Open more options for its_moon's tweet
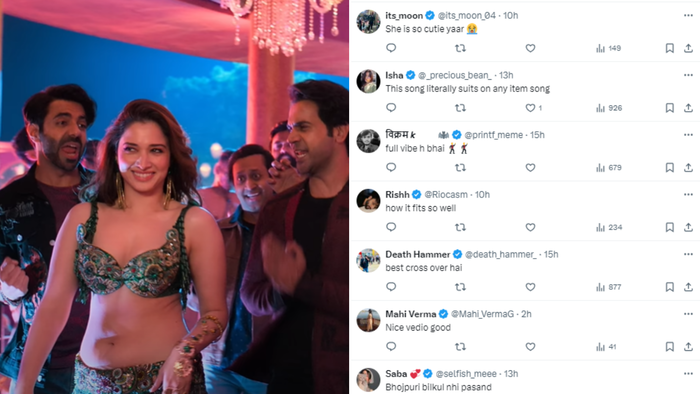Image resolution: width=700 pixels, height=394 pixels. click(688, 16)
